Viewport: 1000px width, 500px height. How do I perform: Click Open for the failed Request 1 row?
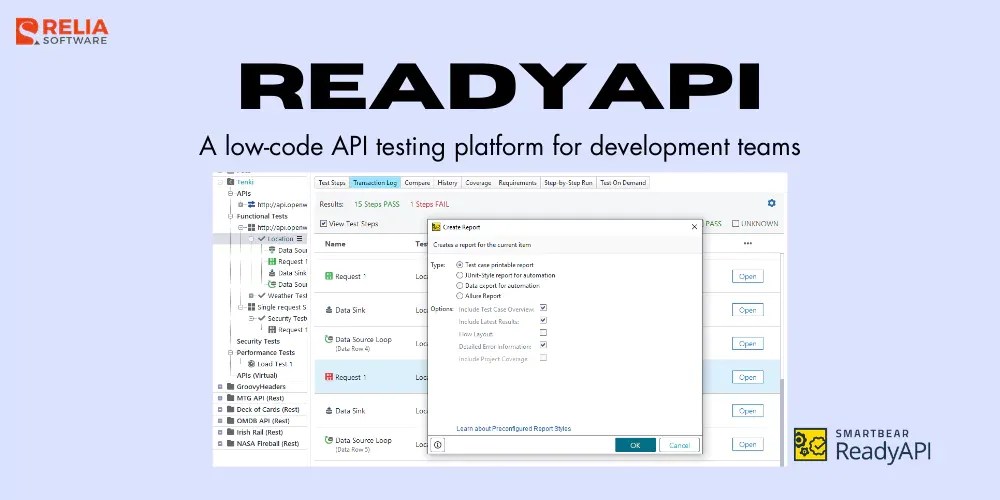747,377
